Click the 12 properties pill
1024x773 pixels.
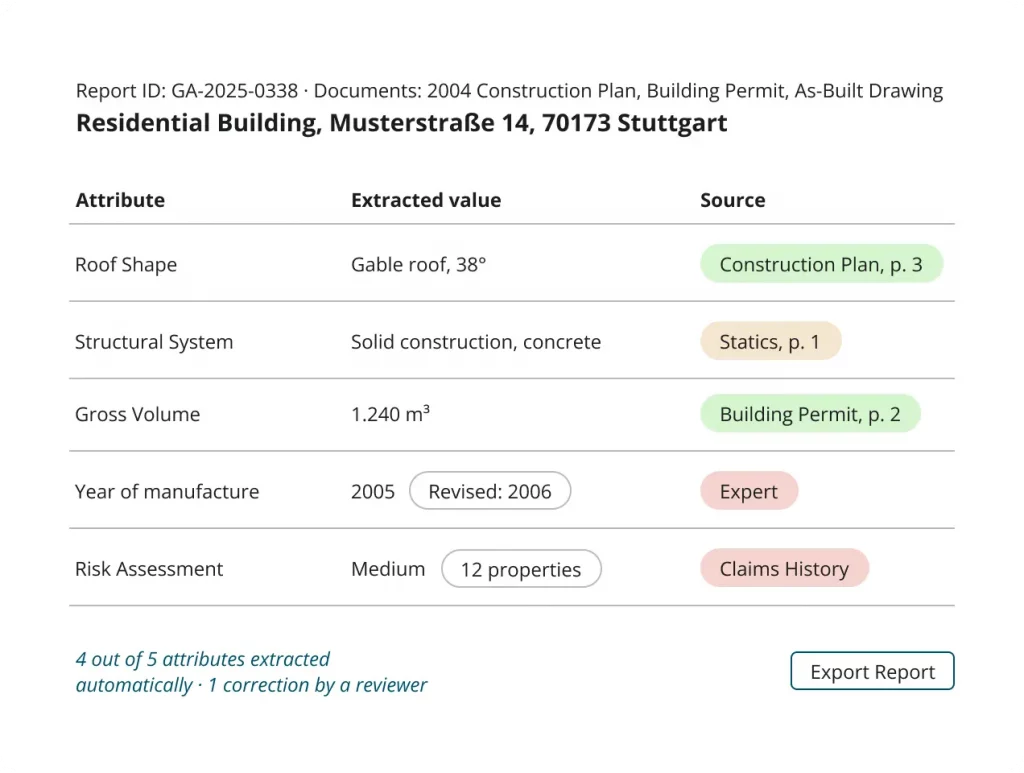(x=520, y=569)
